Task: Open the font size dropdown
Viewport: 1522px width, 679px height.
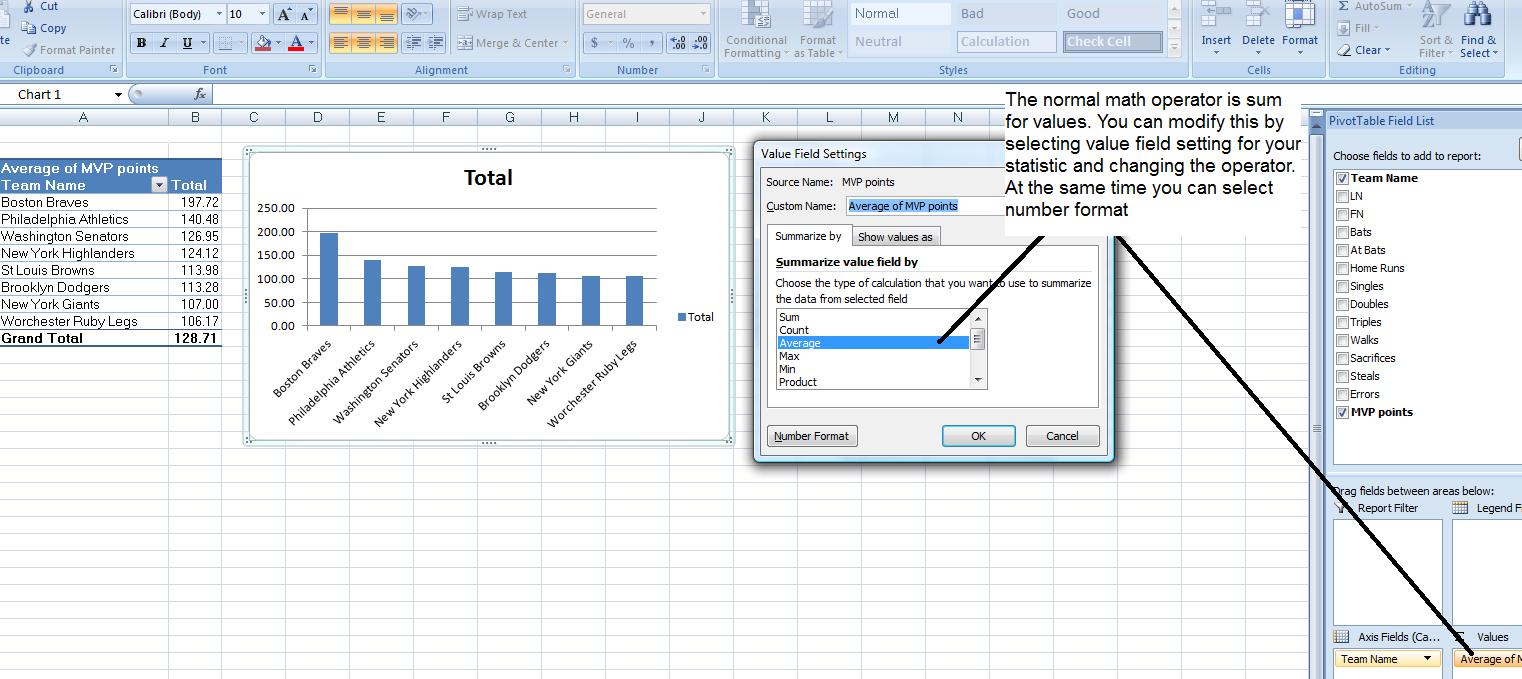Action: tap(262, 14)
